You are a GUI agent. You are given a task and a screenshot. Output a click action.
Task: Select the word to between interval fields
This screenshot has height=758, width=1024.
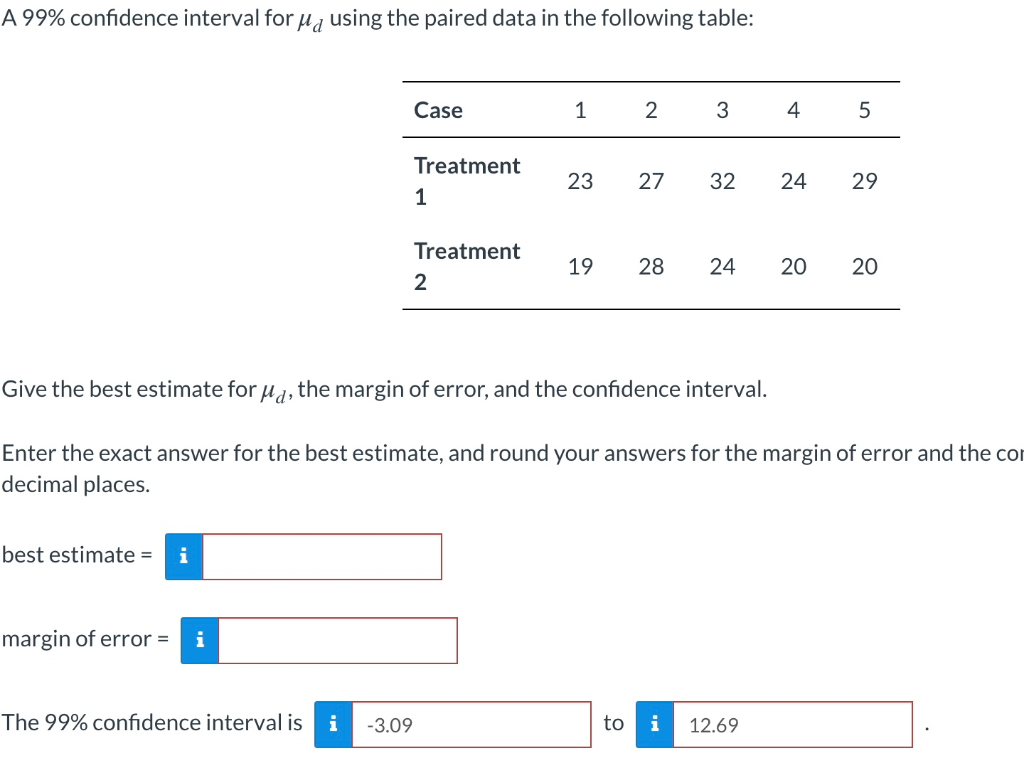(x=613, y=722)
